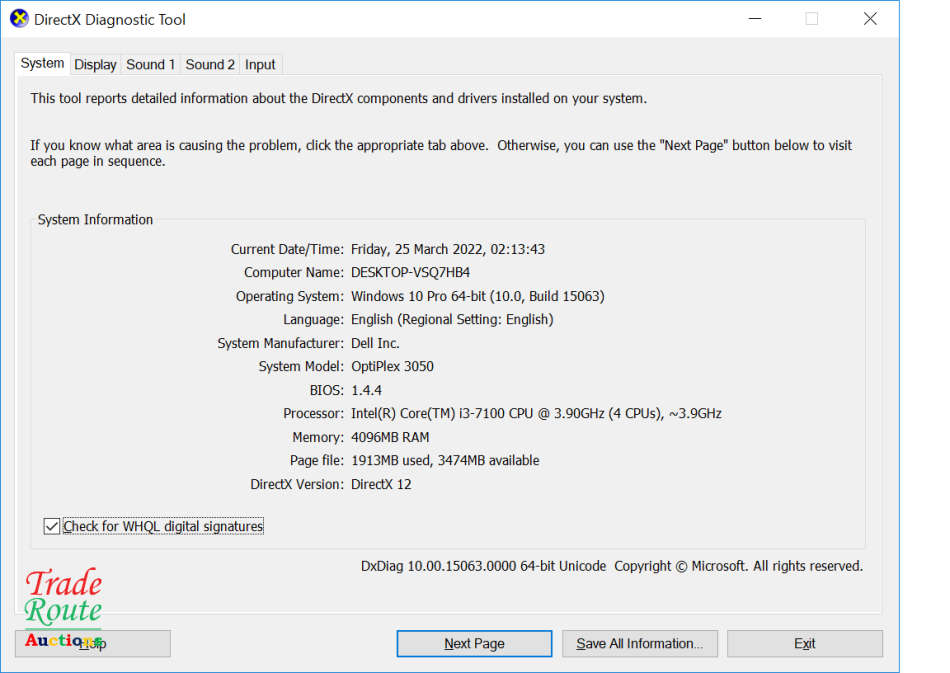Image resolution: width=950 pixels, height=673 pixels.
Task: Toggle Check for WHQL digital signatures
Action: click(52, 526)
